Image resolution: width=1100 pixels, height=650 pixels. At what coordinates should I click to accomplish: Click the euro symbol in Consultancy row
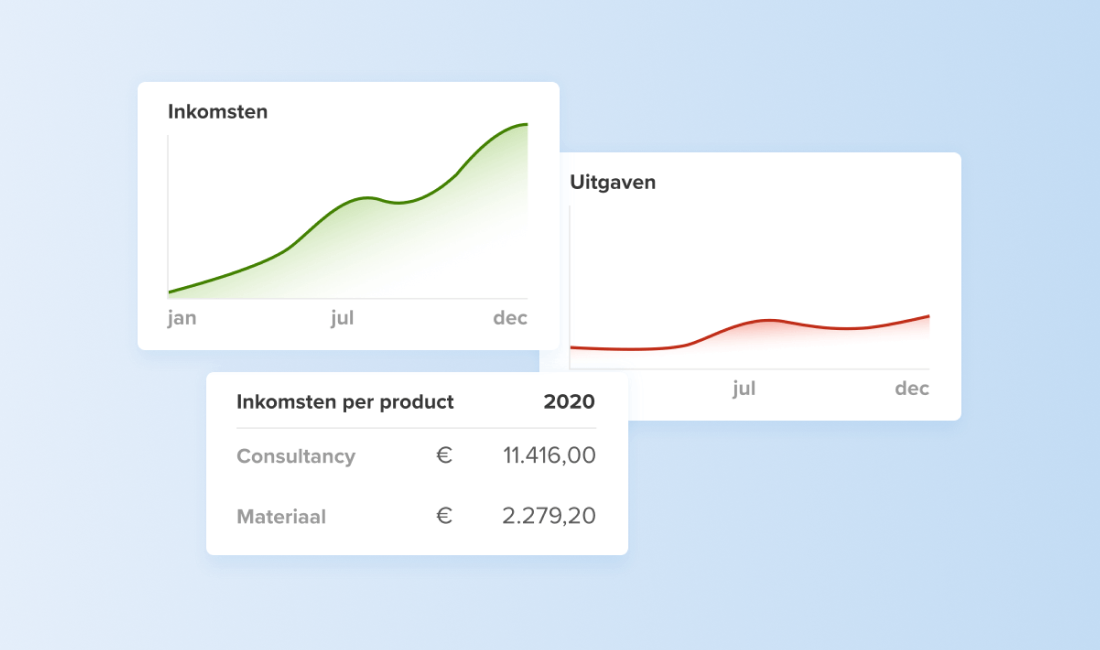coord(444,456)
